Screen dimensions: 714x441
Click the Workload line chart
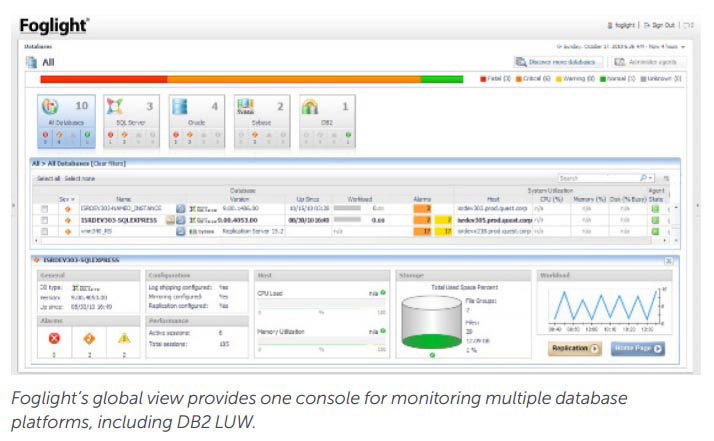tap(606, 306)
